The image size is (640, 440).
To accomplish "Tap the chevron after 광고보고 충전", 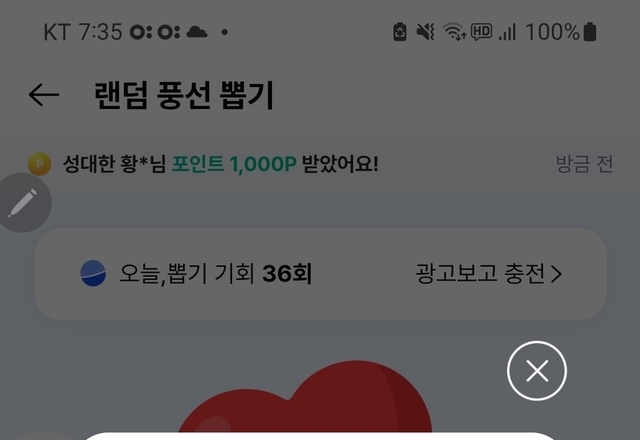I will click(x=556, y=274).
